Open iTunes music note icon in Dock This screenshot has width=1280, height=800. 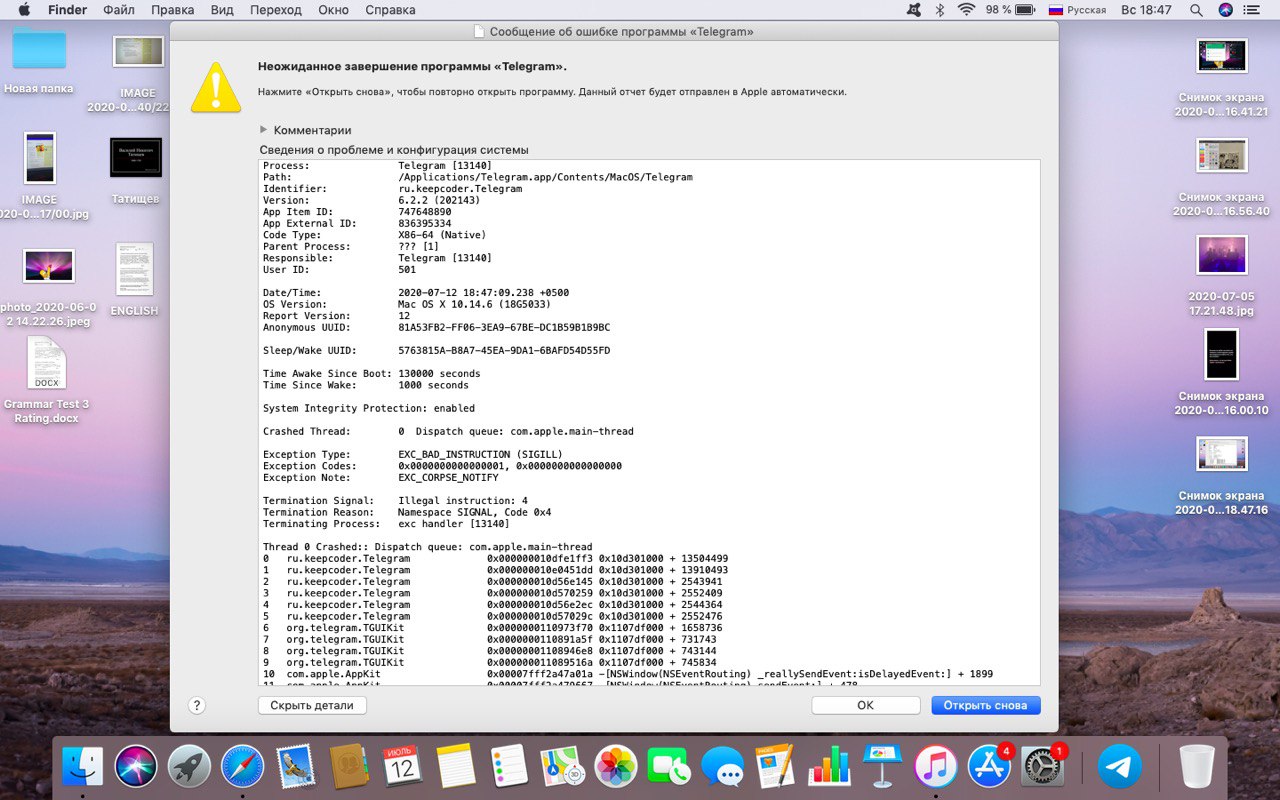pyautogui.click(x=936, y=767)
